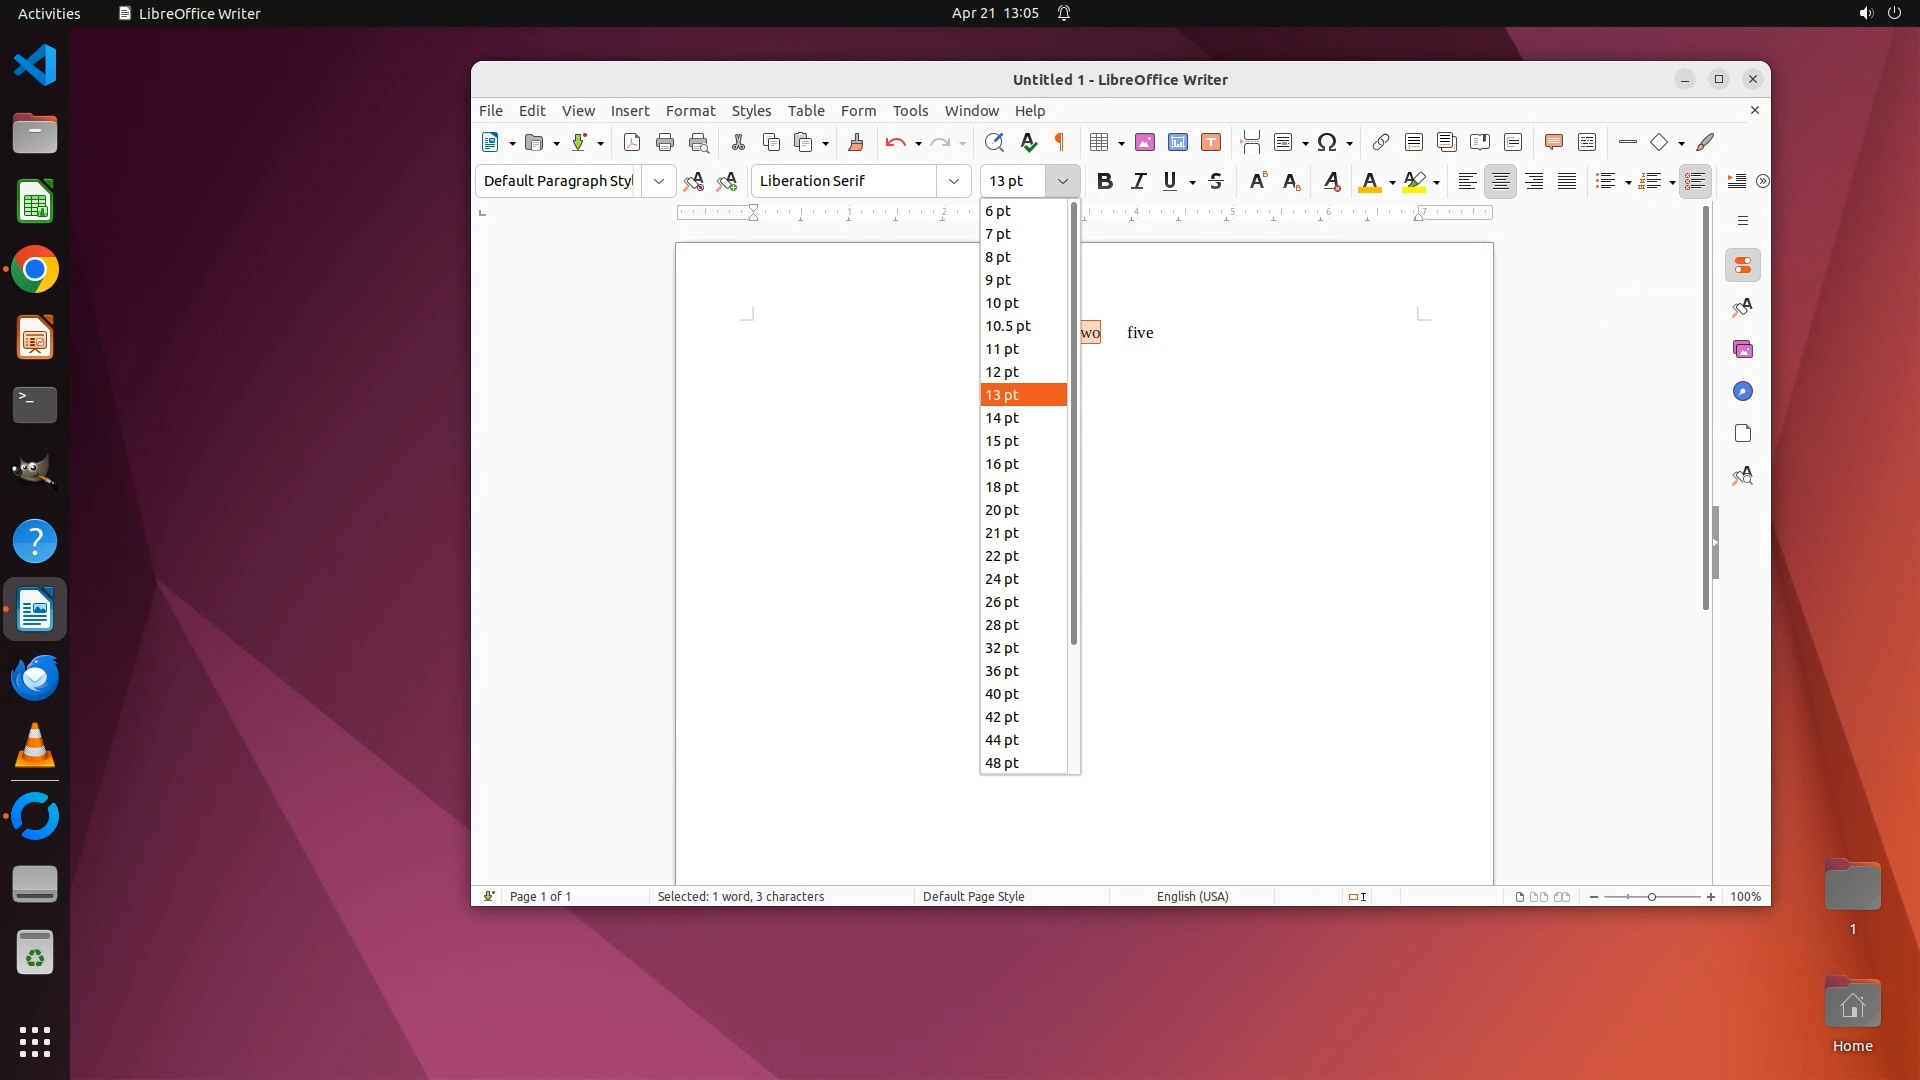The height and width of the screenshot is (1080, 1920).
Task: Toggle Bold formatting
Action: point(1104,181)
